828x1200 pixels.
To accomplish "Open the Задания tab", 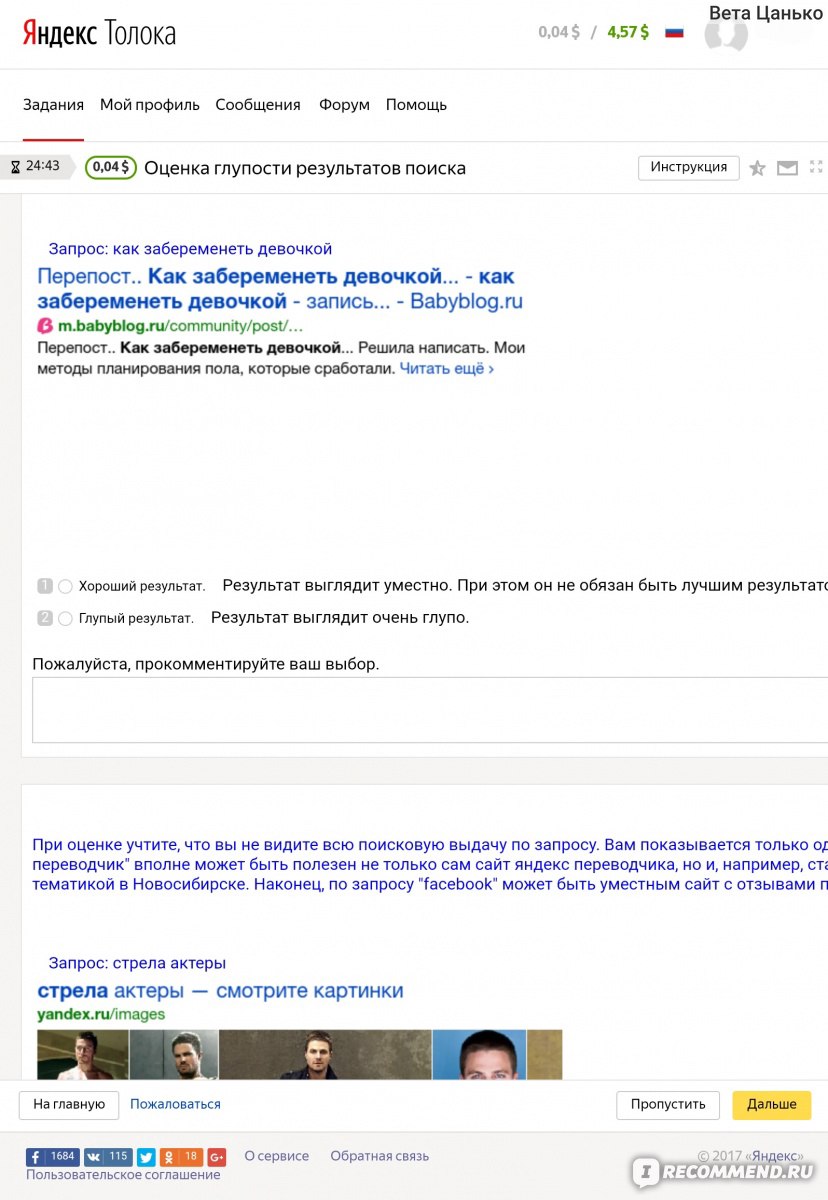I will click(x=54, y=105).
